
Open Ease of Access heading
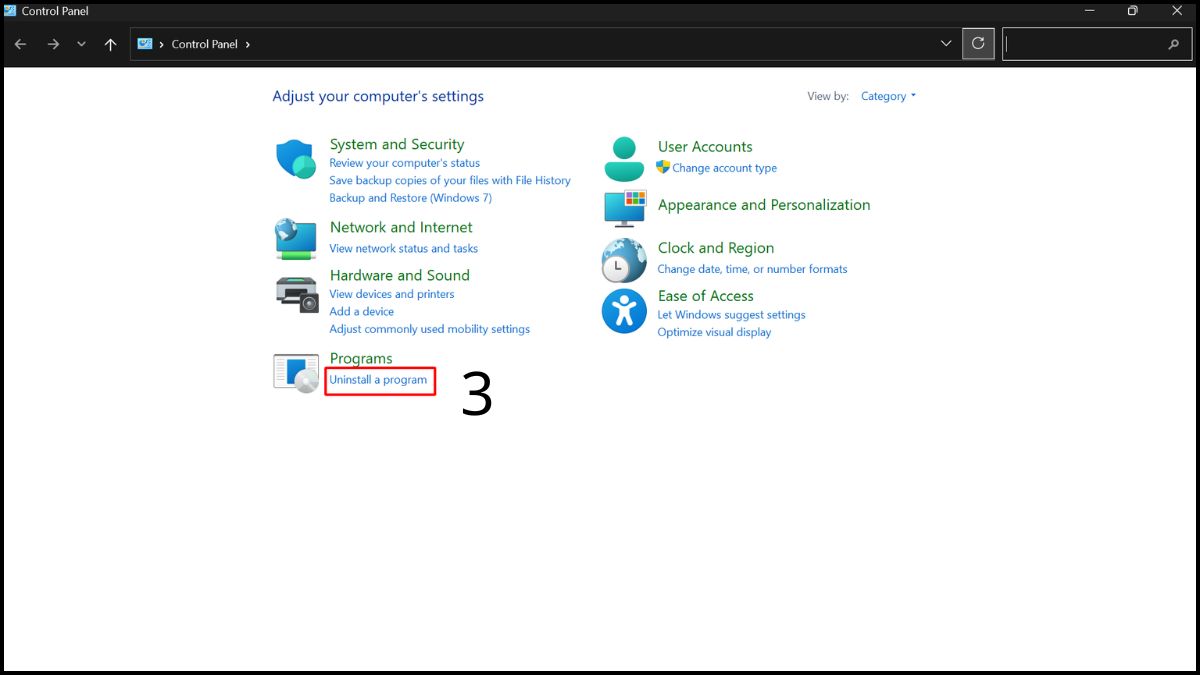(706, 296)
